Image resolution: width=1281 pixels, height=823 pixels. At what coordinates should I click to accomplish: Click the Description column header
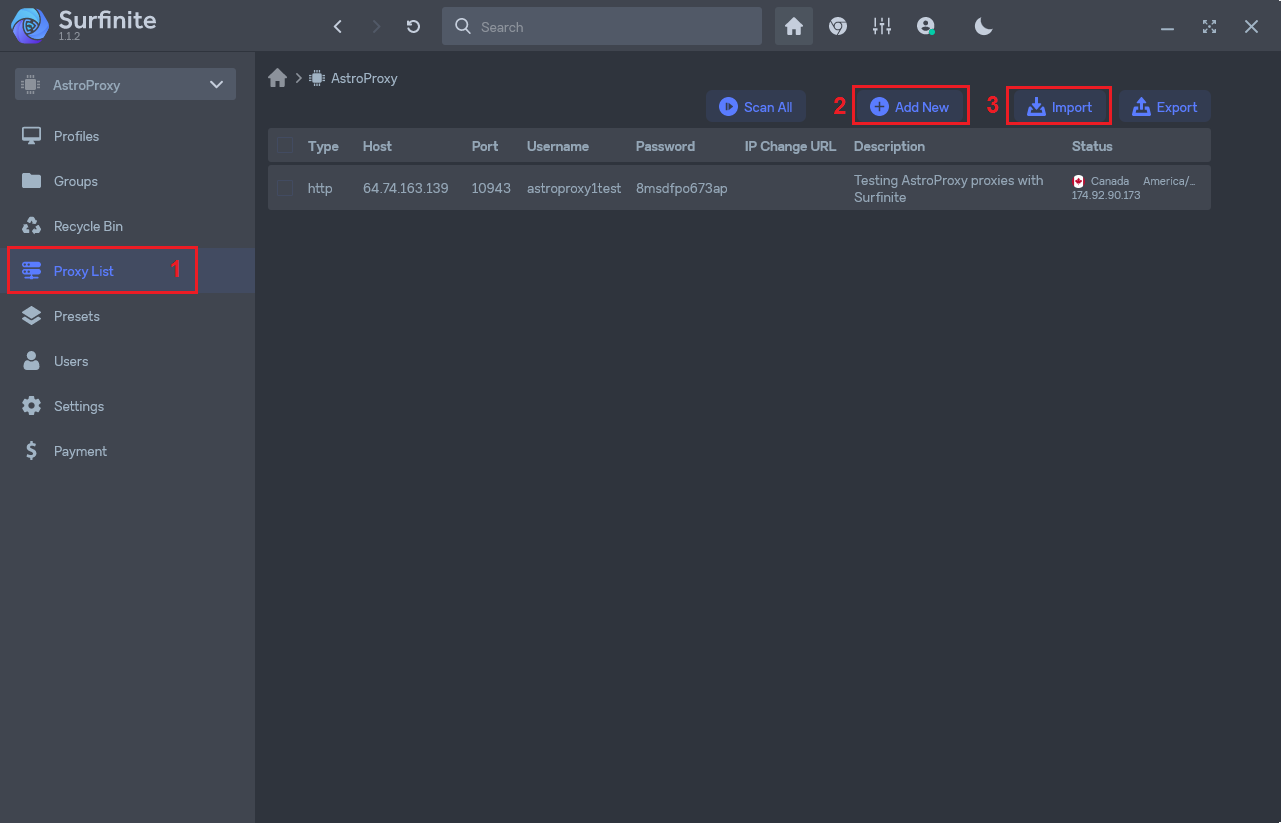889,146
